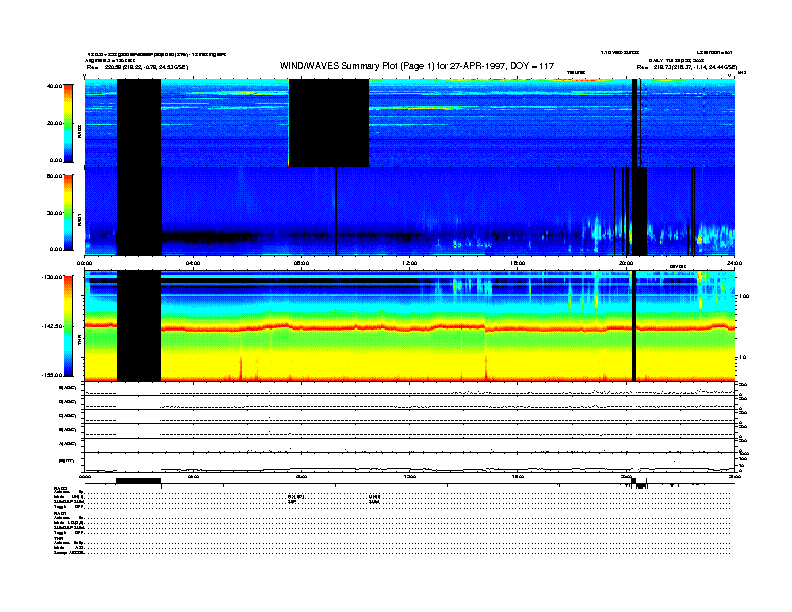Select the 40.00 label on the RAD2 scale

click(54, 86)
